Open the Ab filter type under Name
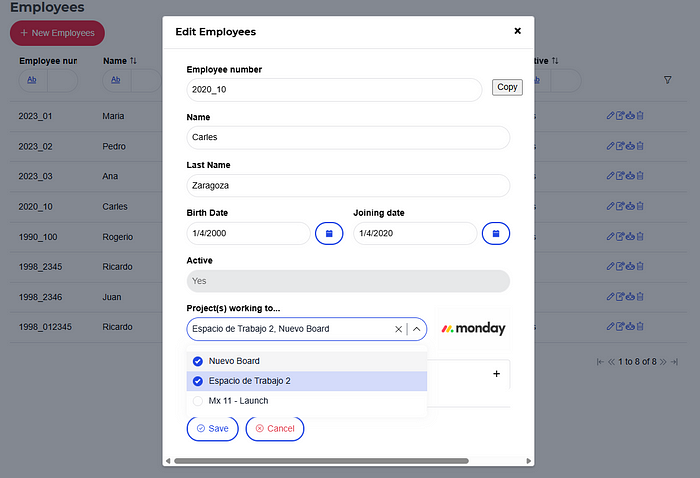700x478 pixels. (115, 80)
